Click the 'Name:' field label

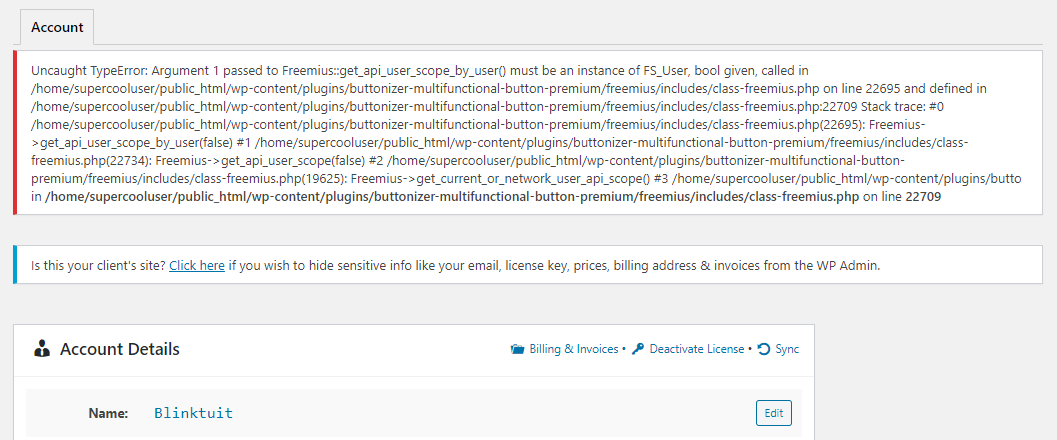[109, 414]
